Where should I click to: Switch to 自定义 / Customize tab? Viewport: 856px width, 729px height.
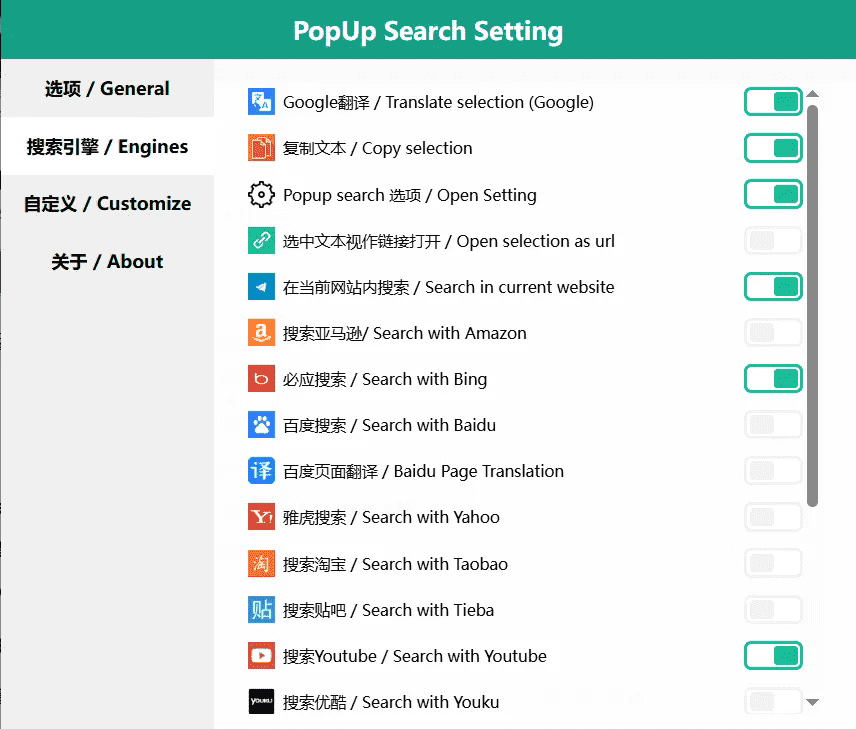click(108, 204)
